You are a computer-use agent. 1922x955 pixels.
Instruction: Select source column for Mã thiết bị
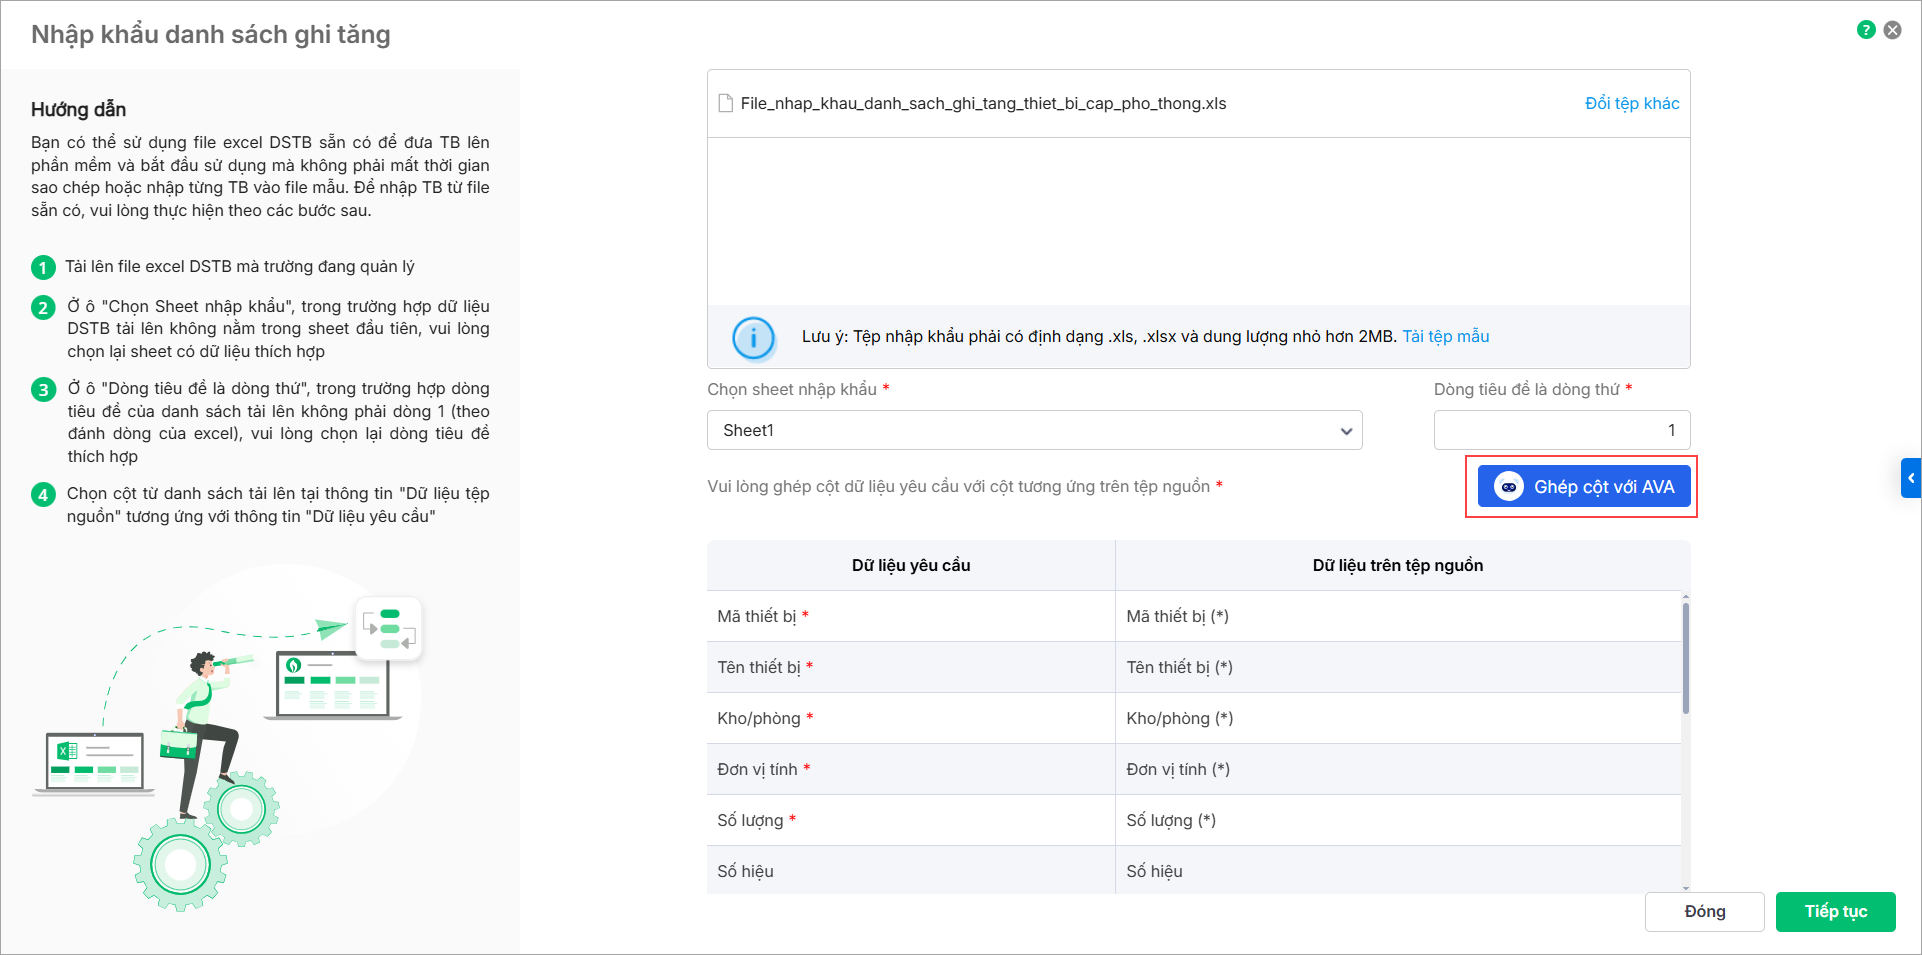point(1397,616)
